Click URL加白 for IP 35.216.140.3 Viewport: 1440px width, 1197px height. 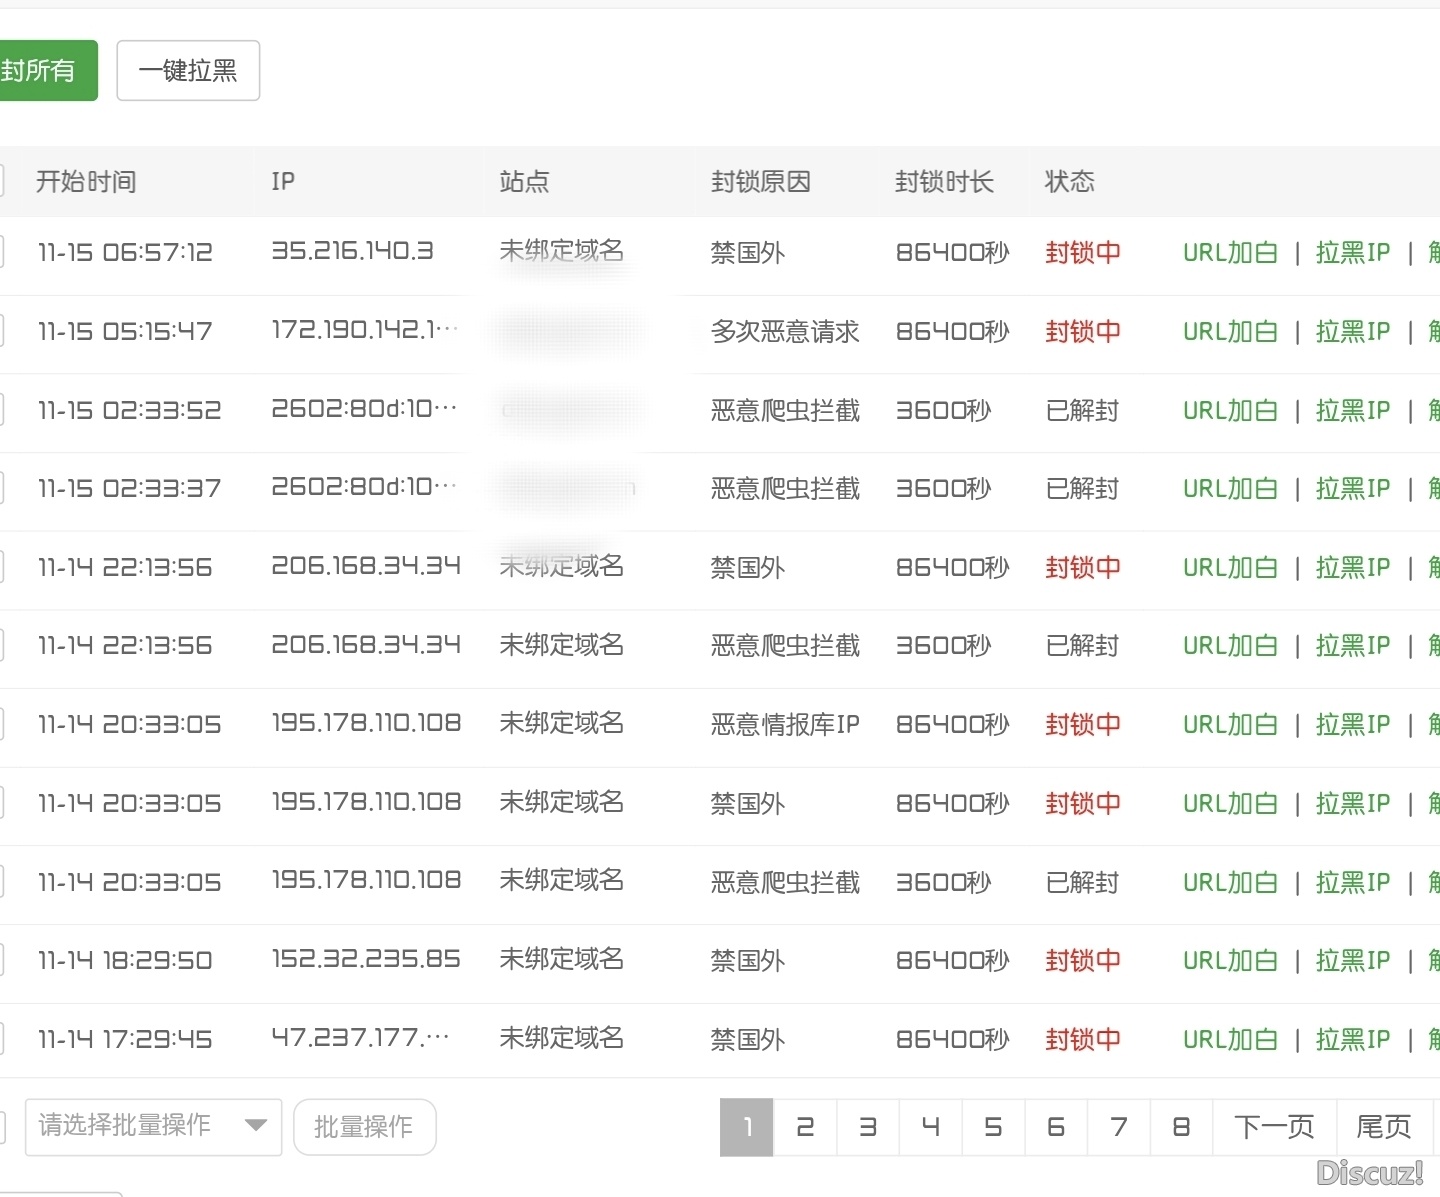coord(1229,253)
